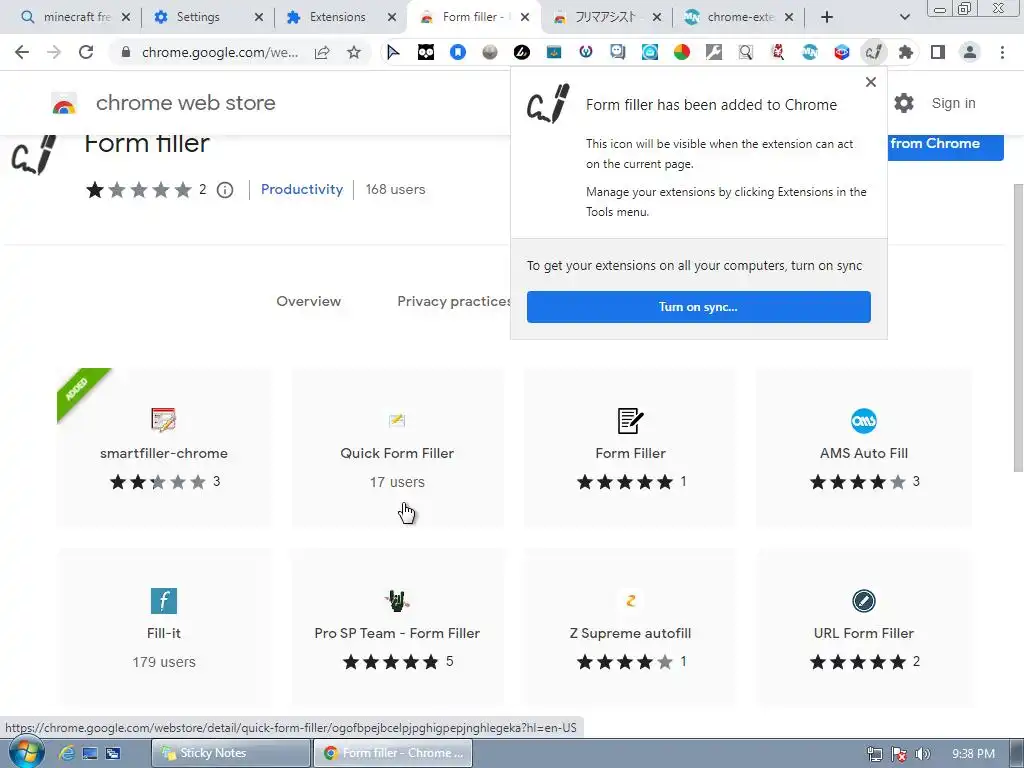
Task: Open Pro SP Team - Form Filler card
Action: pos(397,628)
